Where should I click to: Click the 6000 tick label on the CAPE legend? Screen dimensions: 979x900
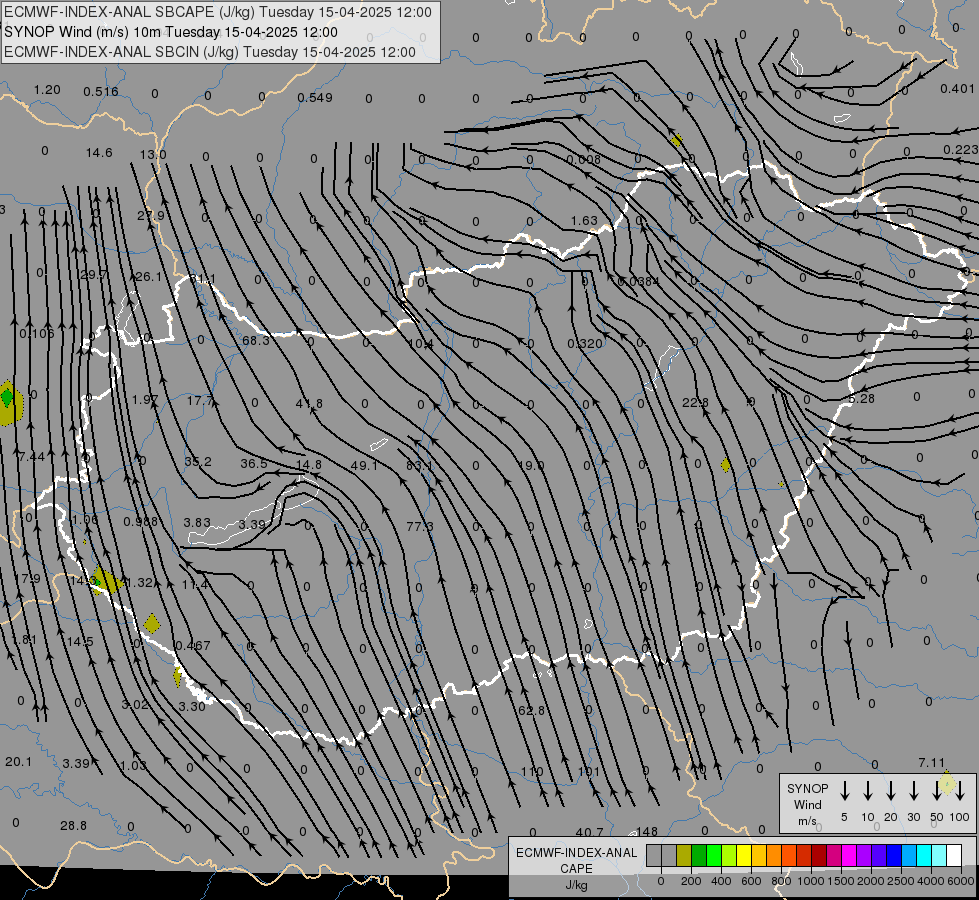(960, 881)
